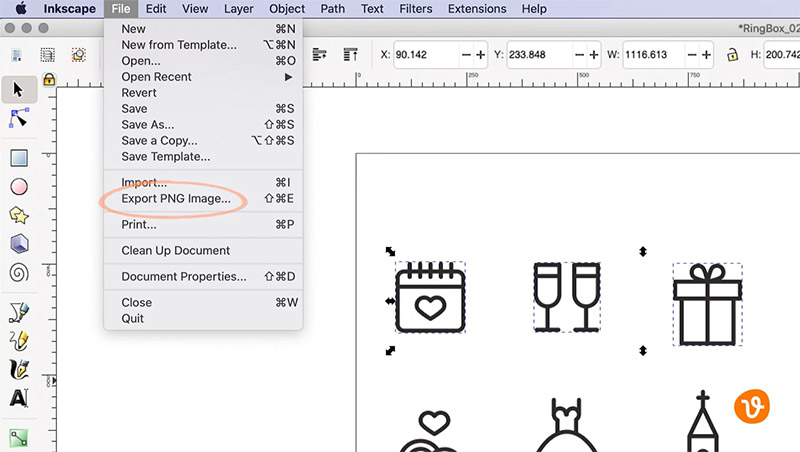Select the Node edit tool
Screen dimensions: 800x452
pyautogui.click(x=19, y=118)
